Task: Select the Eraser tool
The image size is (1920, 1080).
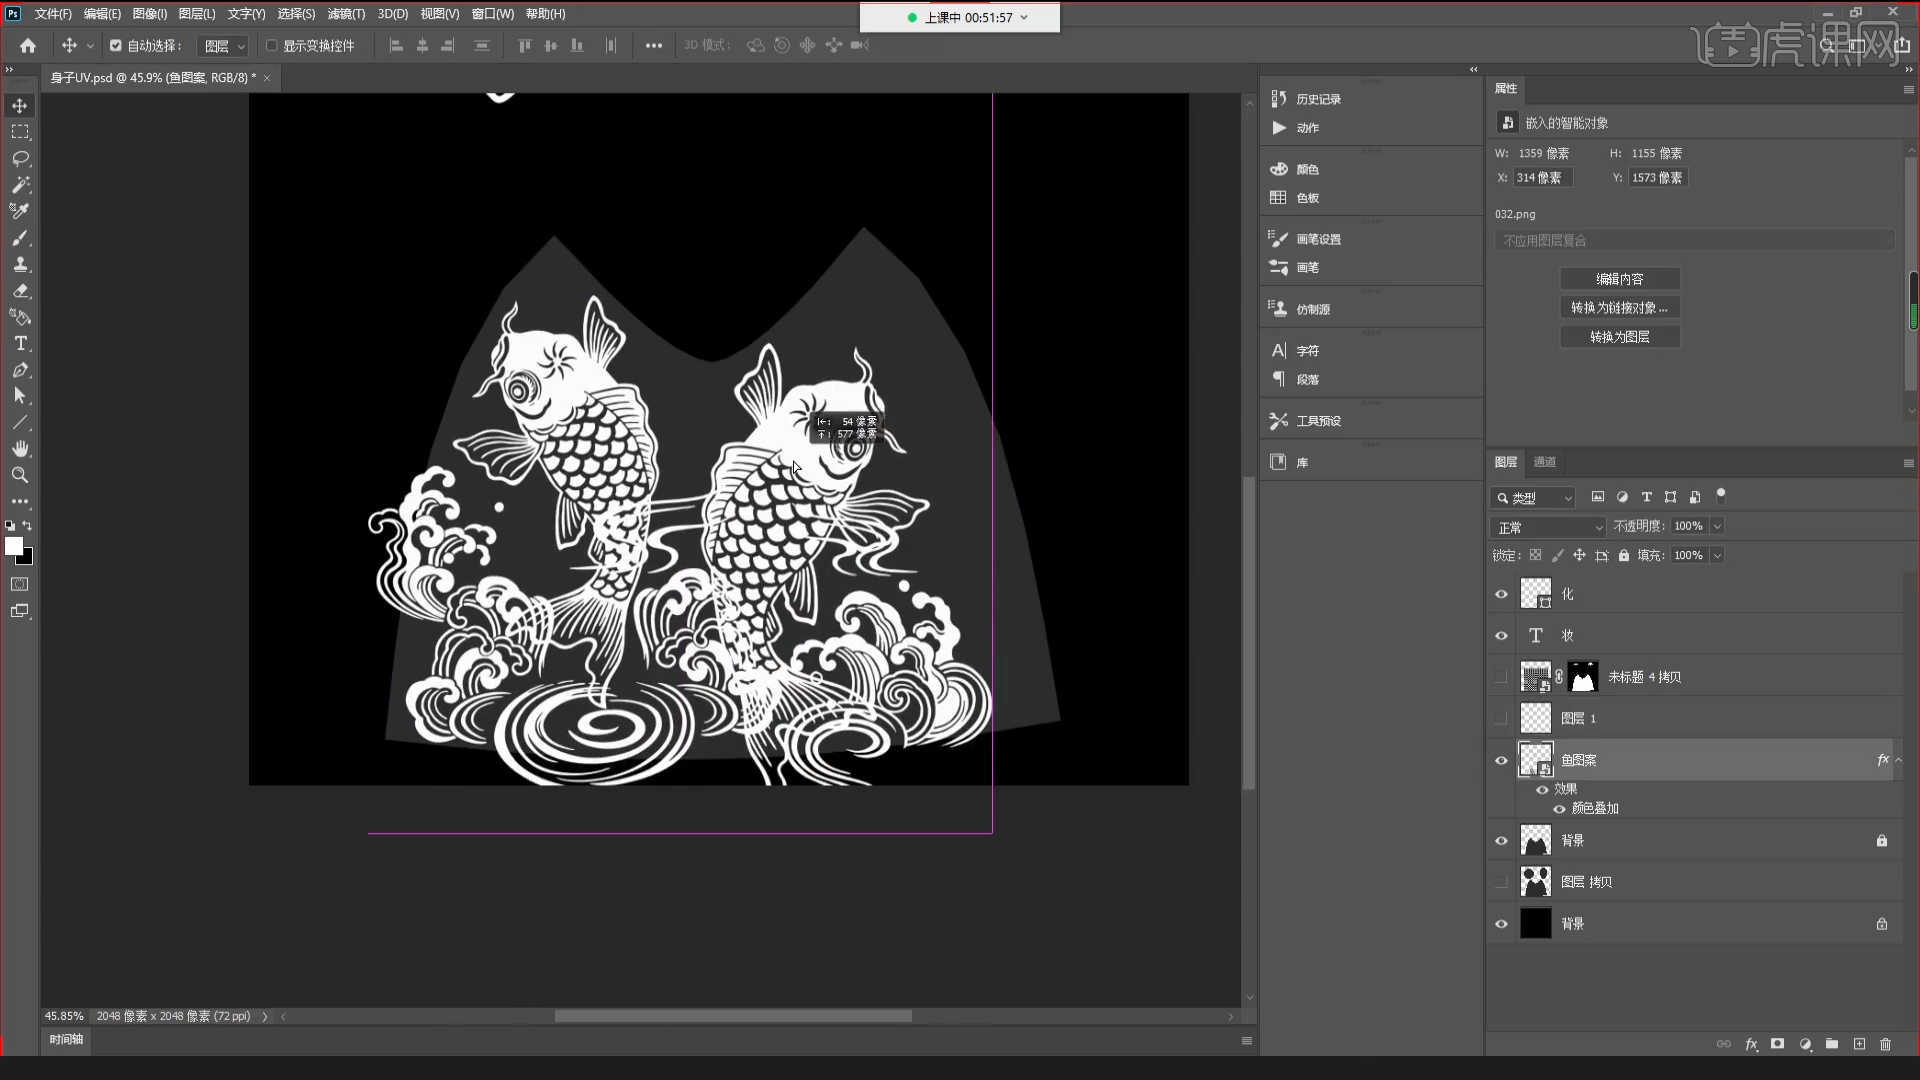Action: click(x=20, y=291)
